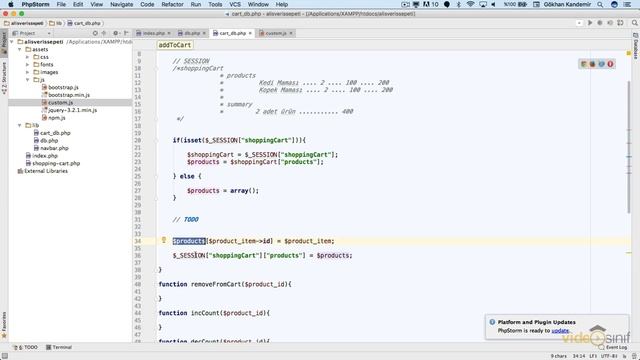Click lib breadcrumb in navigation bar
This screenshot has width=640, height=360.
(x=56, y=23)
